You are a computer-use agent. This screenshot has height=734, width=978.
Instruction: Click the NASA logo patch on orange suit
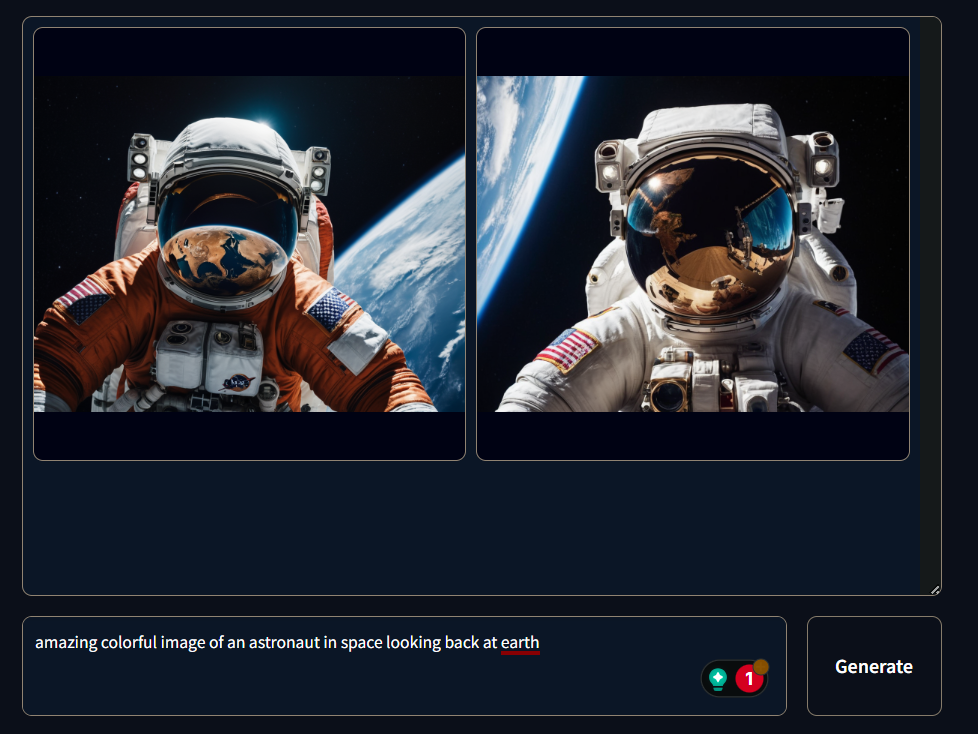click(238, 382)
